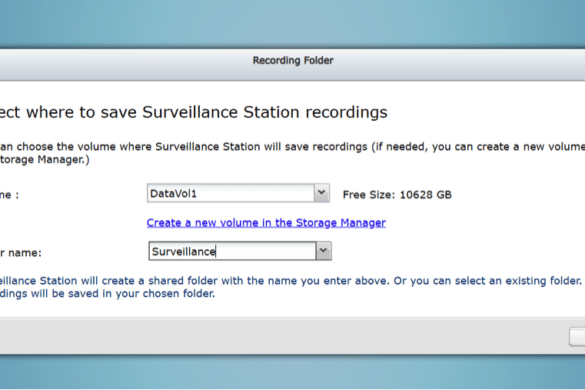Click the blue desktop background below the dialog
The image size is (585, 390).
point(292,373)
